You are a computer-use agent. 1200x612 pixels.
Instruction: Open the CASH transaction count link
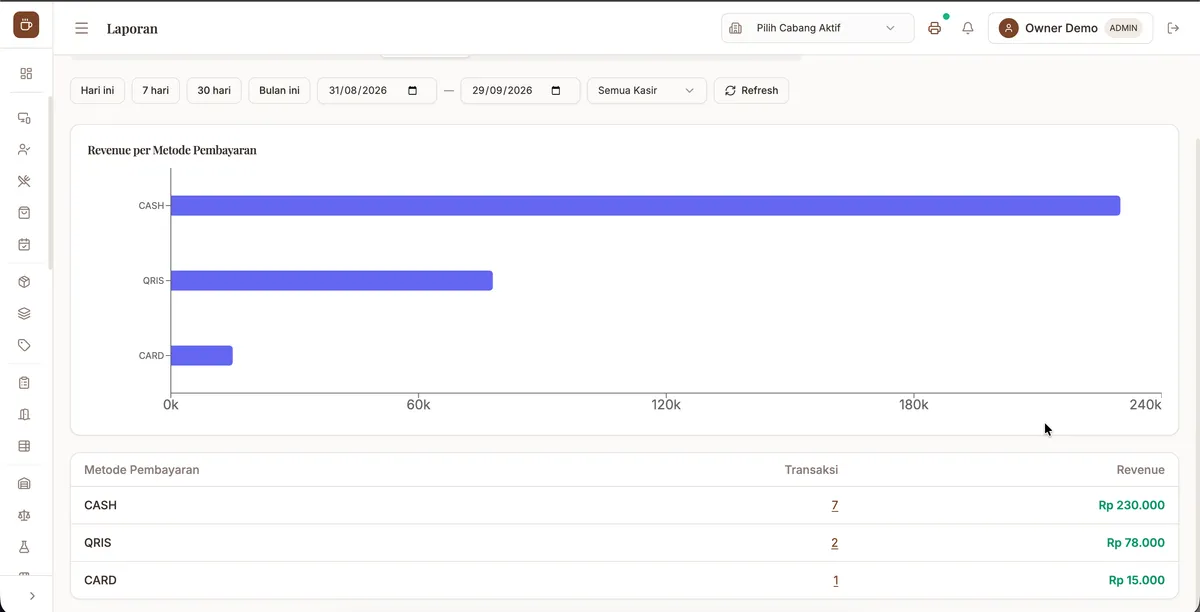pos(835,505)
